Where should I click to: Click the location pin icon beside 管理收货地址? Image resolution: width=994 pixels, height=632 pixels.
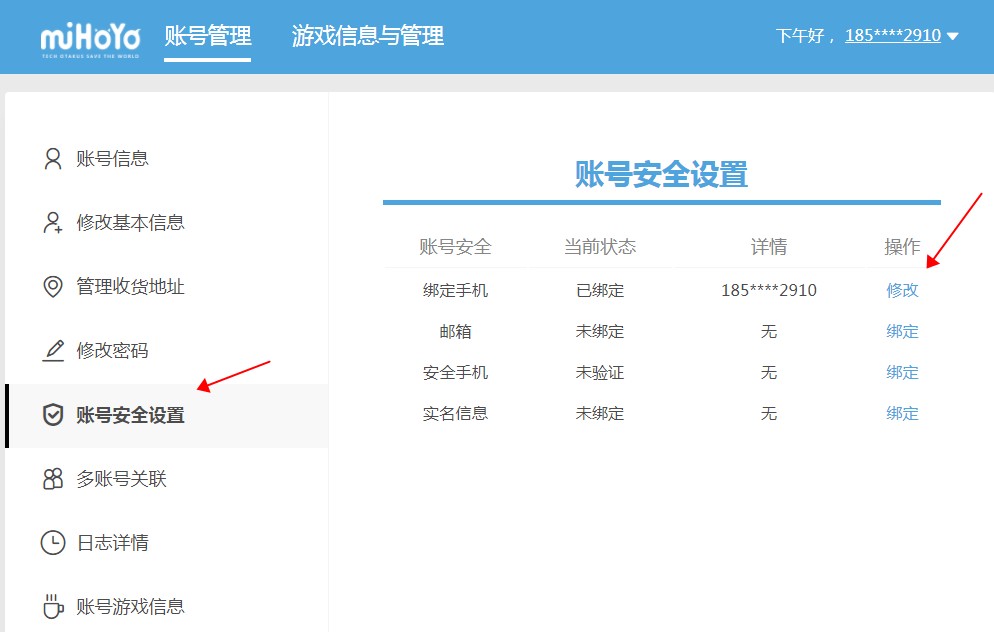tap(52, 286)
